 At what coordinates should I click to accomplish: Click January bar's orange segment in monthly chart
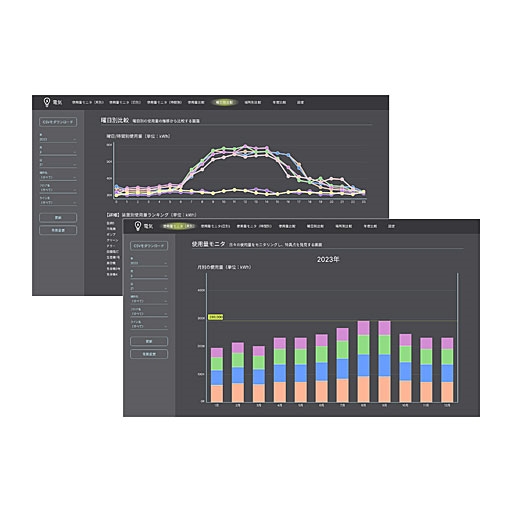click(x=217, y=394)
